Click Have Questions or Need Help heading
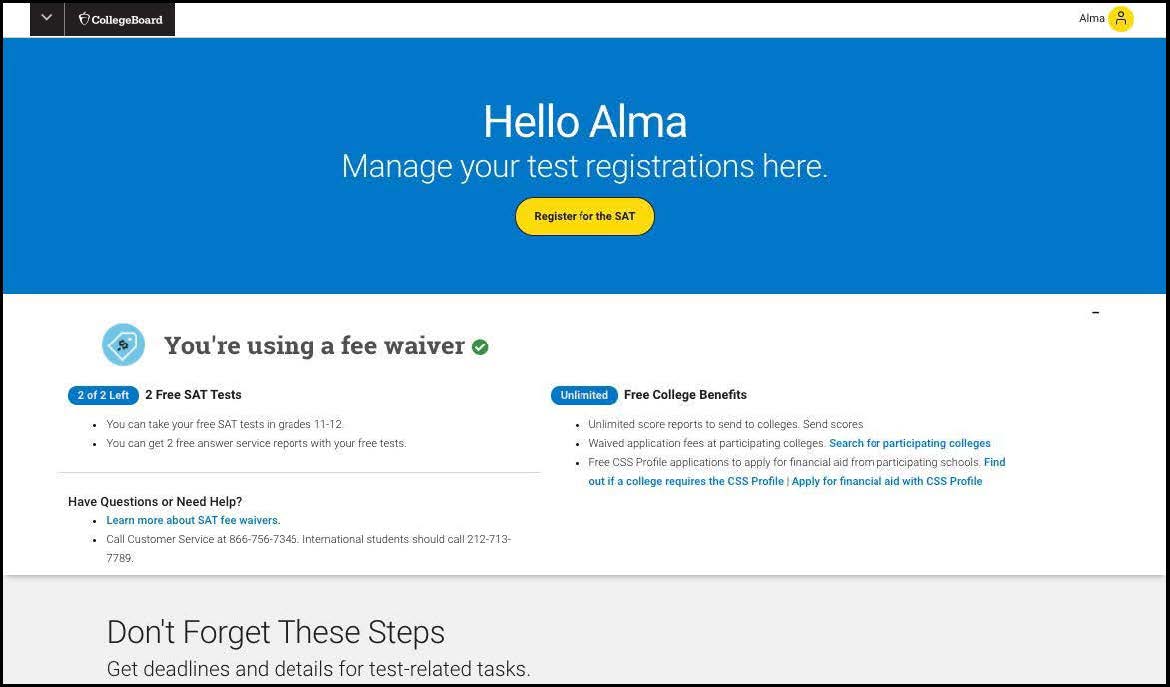 [x=155, y=501]
